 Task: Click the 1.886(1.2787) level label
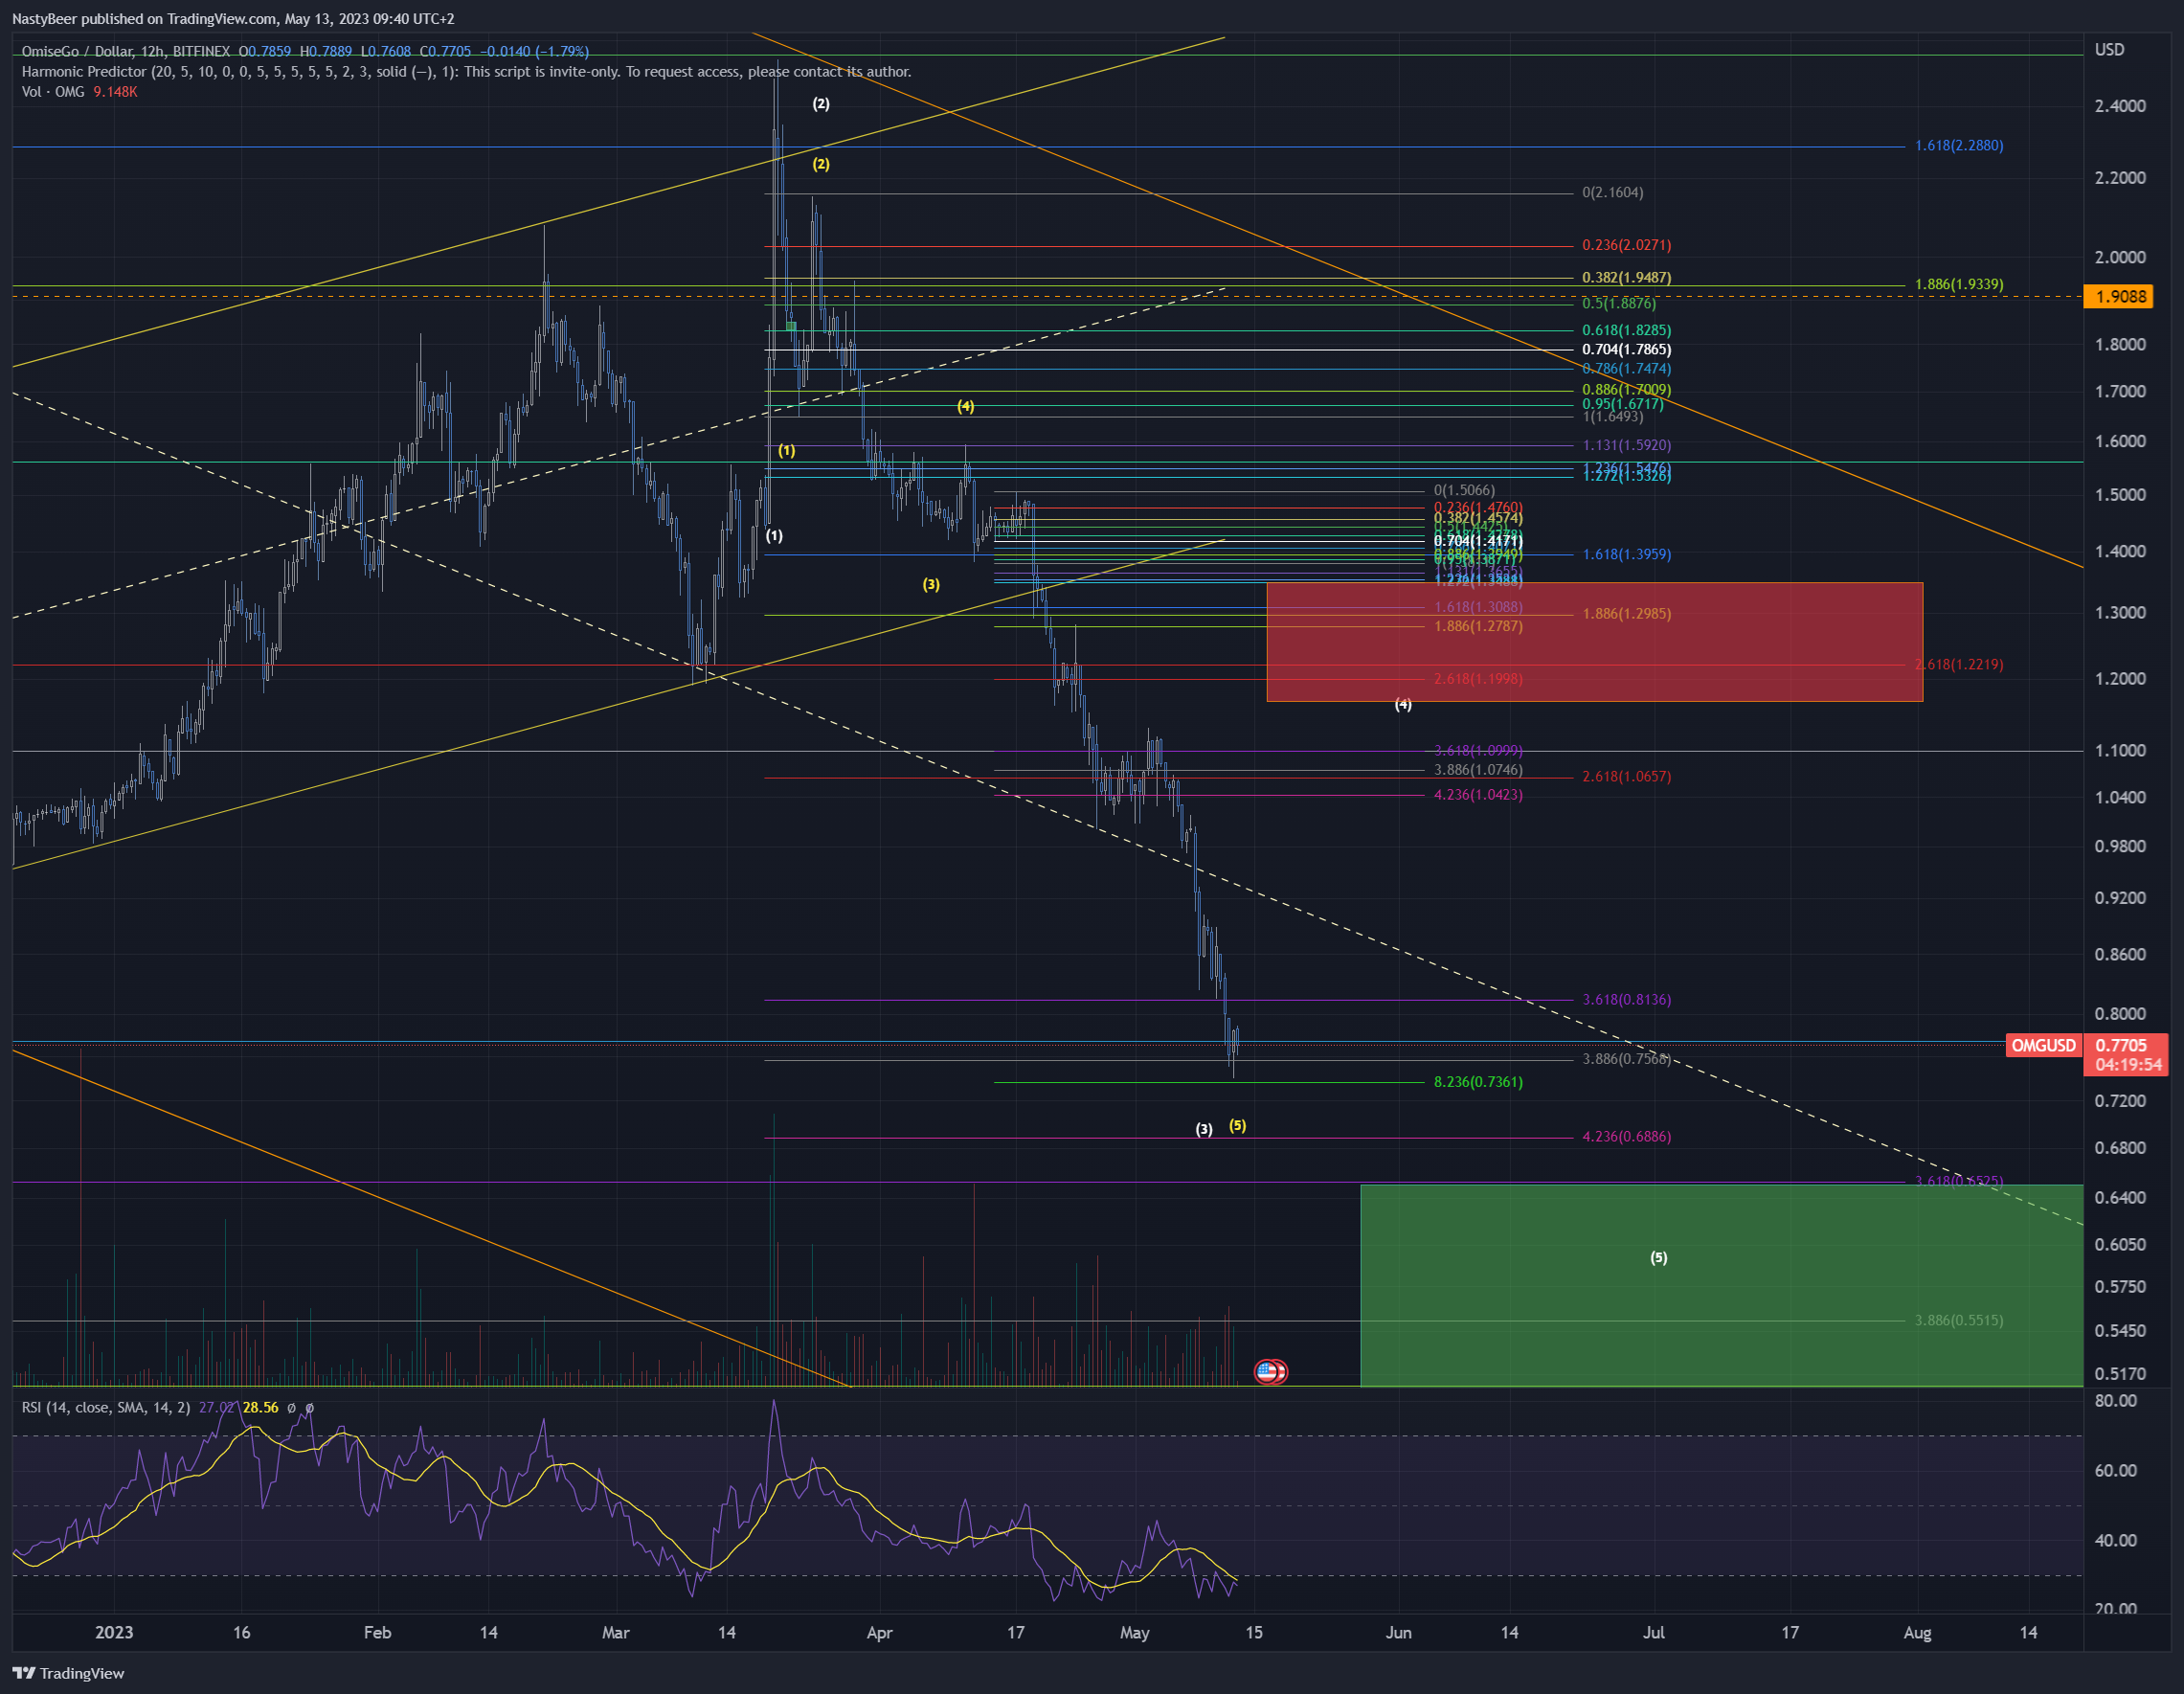click(1478, 626)
